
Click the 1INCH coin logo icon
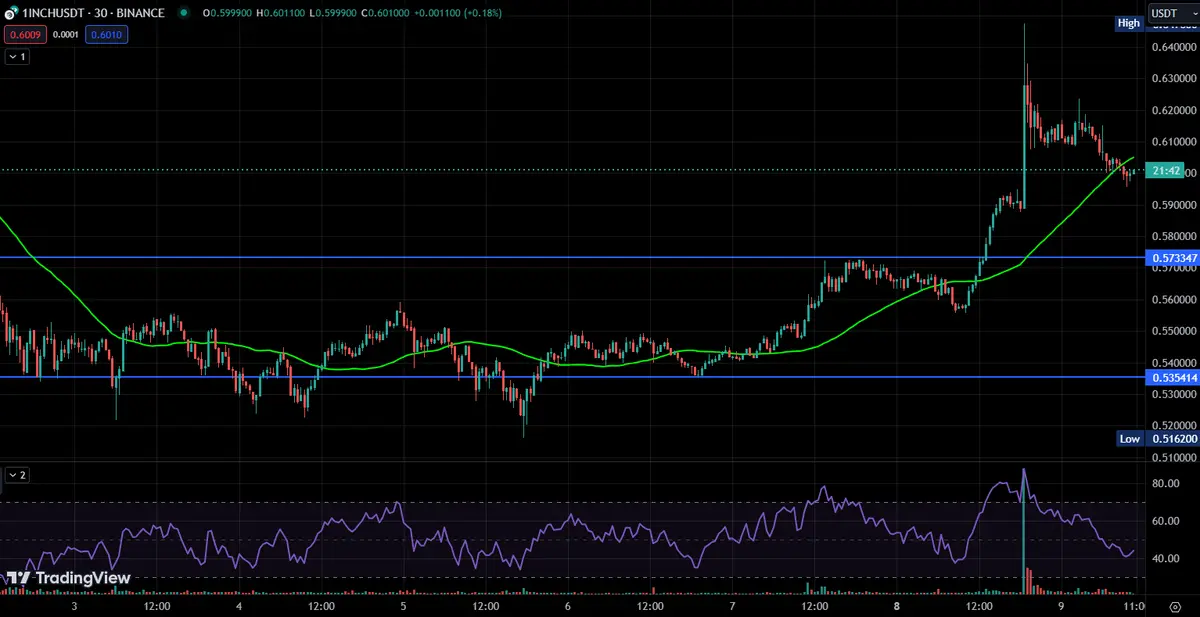11,14
